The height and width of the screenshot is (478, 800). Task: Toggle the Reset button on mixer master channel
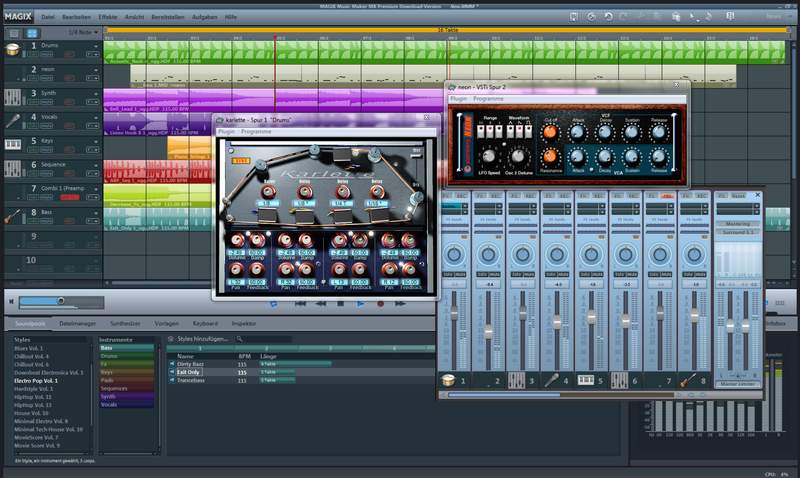[x=738, y=196]
